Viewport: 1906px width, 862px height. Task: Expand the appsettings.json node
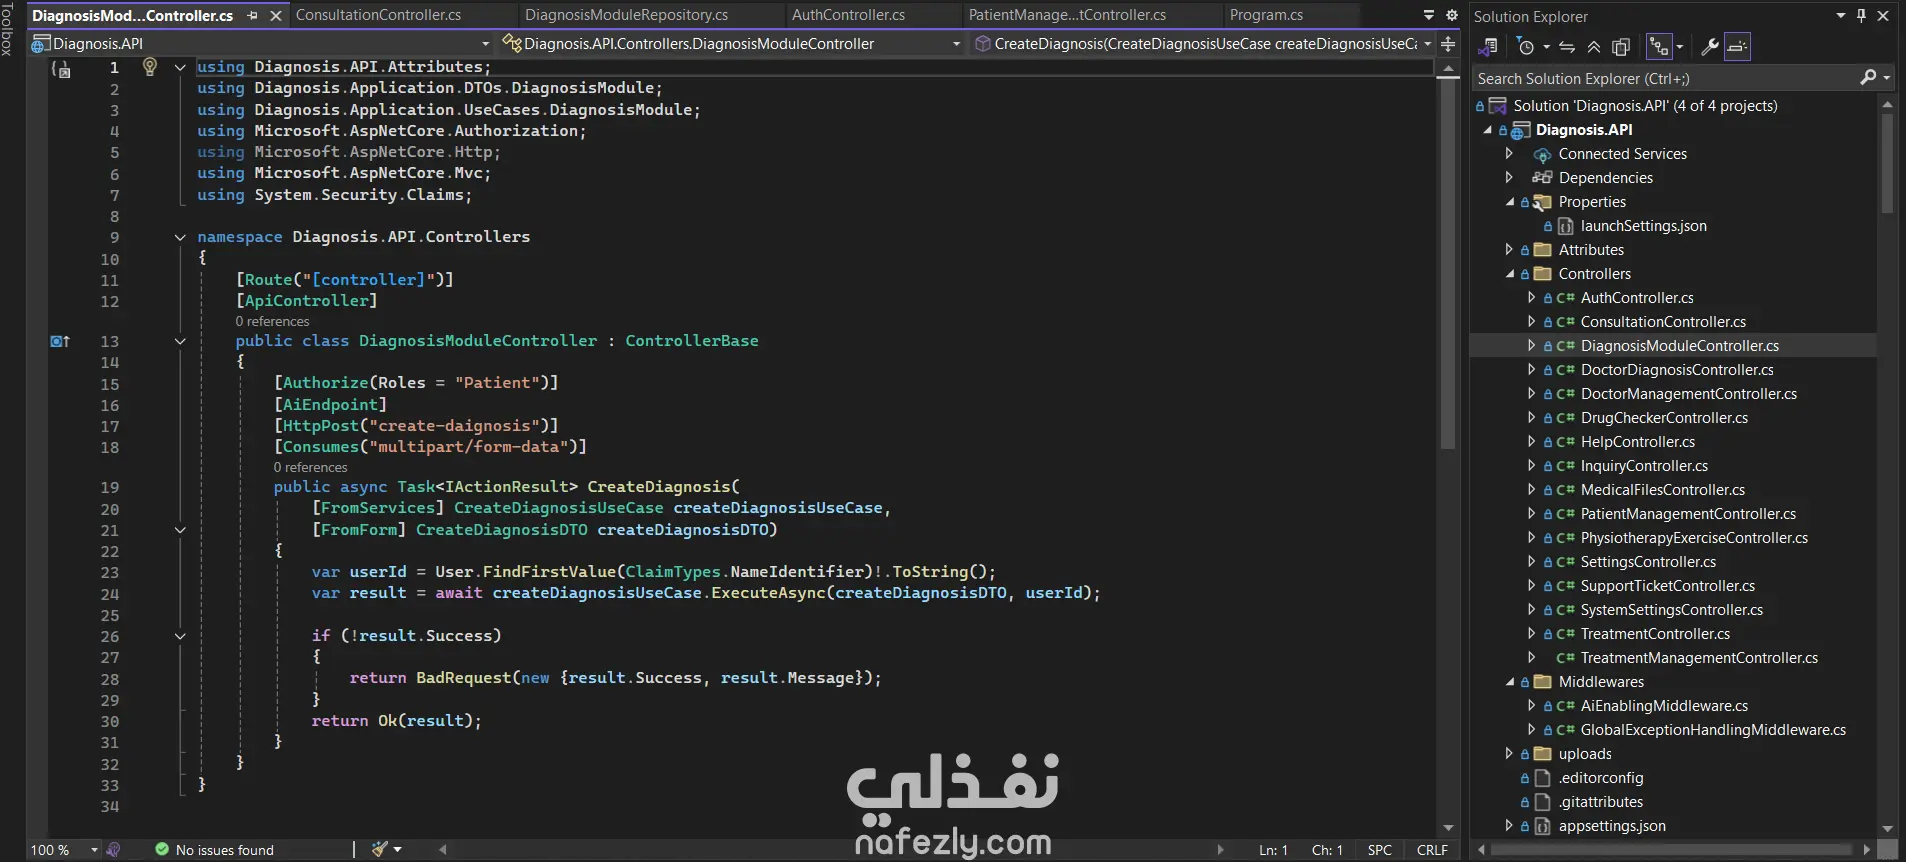(1510, 826)
